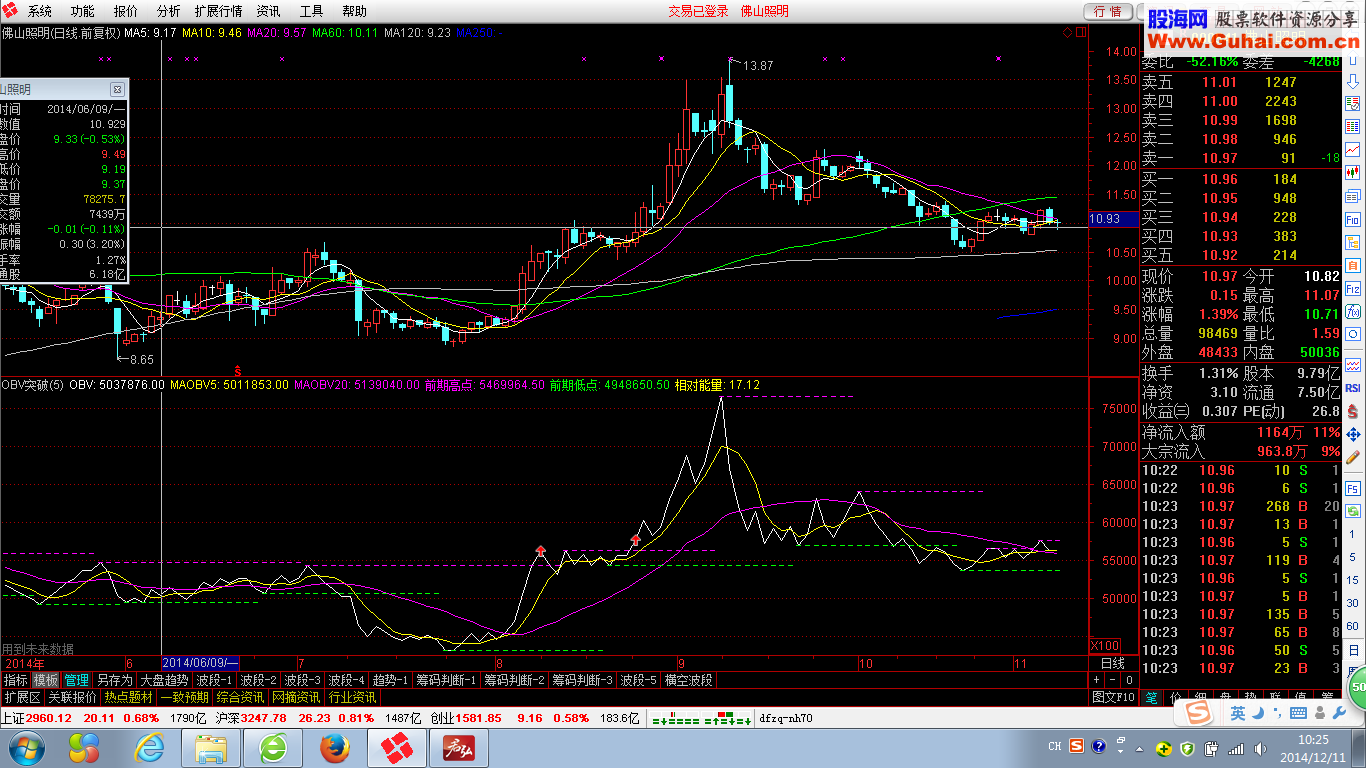Select daily period 日 in right sidebar

point(1351,651)
